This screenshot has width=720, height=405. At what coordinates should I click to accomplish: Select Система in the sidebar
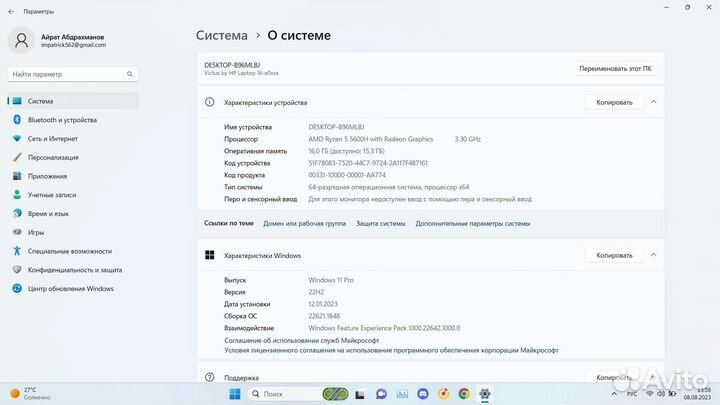[x=73, y=101]
